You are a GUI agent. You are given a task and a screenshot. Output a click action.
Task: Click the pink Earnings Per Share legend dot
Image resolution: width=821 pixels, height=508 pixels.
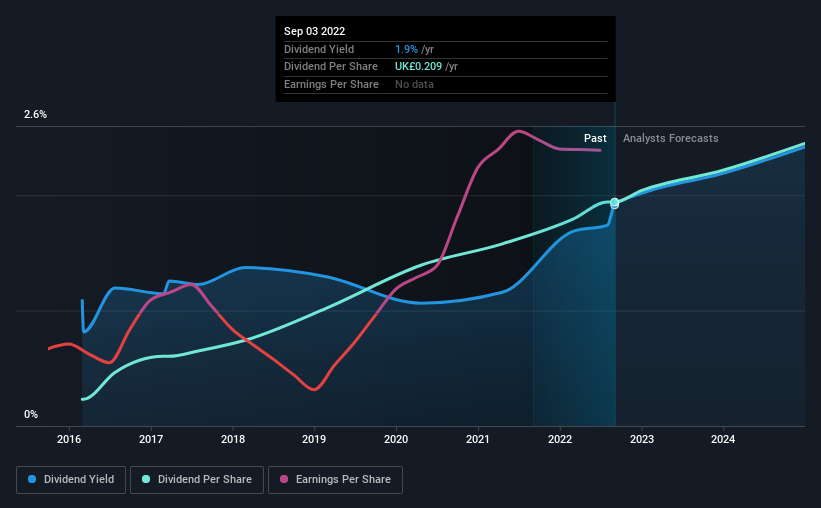[284, 479]
